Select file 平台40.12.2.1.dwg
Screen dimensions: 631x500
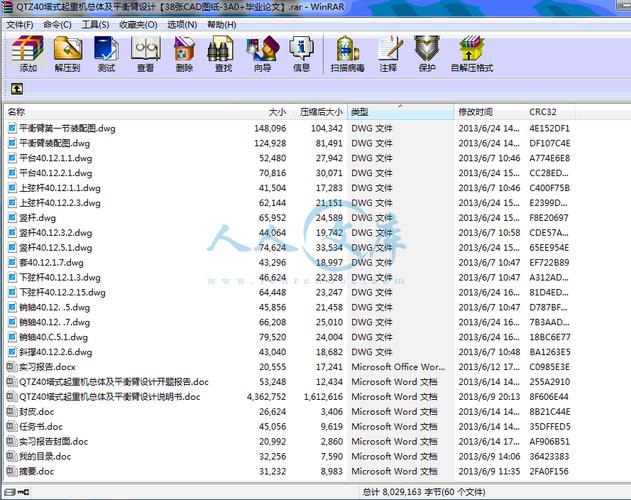tap(56, 173)
